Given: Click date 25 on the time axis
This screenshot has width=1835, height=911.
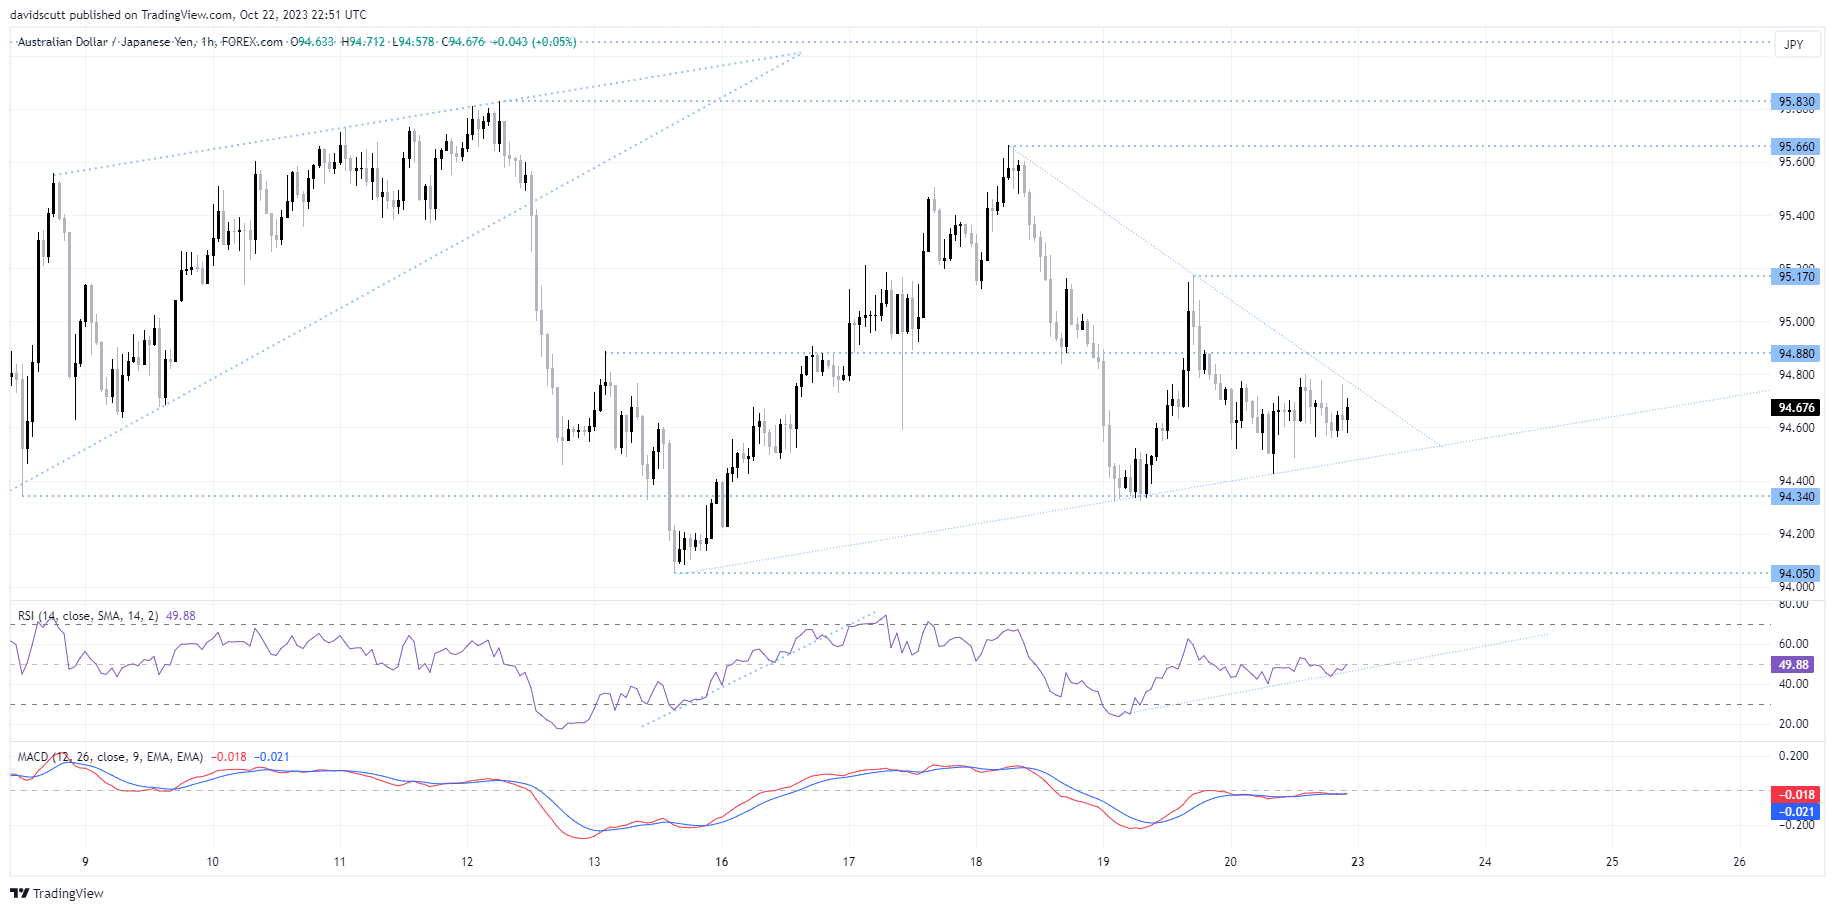Looking at the screenshot, I should click(x=1612, y=862).
